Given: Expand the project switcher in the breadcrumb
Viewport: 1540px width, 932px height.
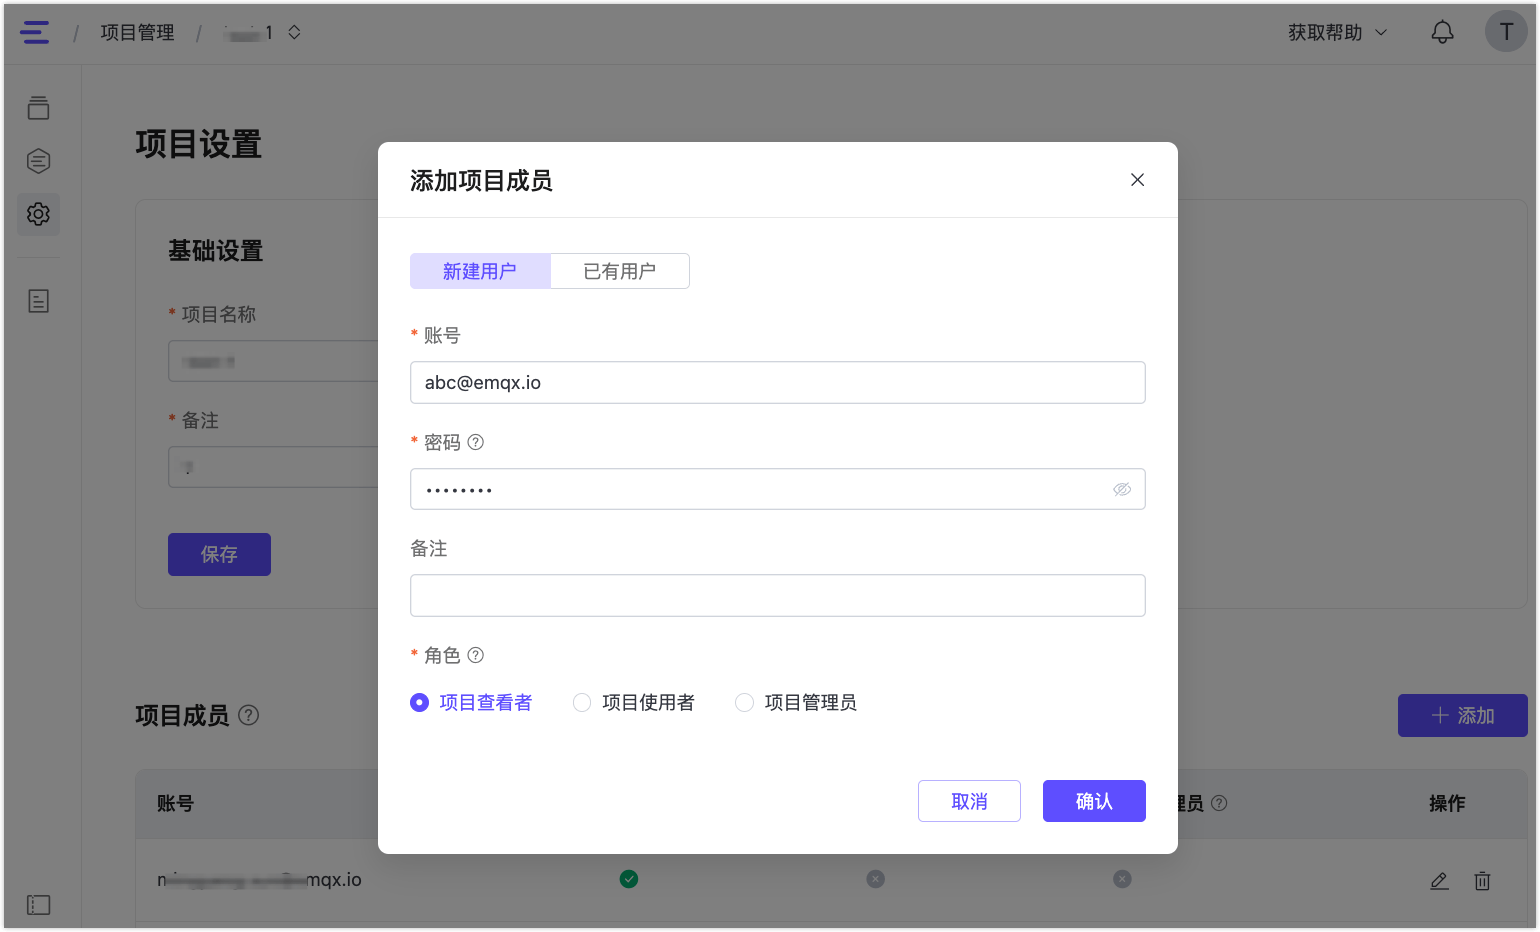Looking at the screenshot, I should [x=293, y=31].
